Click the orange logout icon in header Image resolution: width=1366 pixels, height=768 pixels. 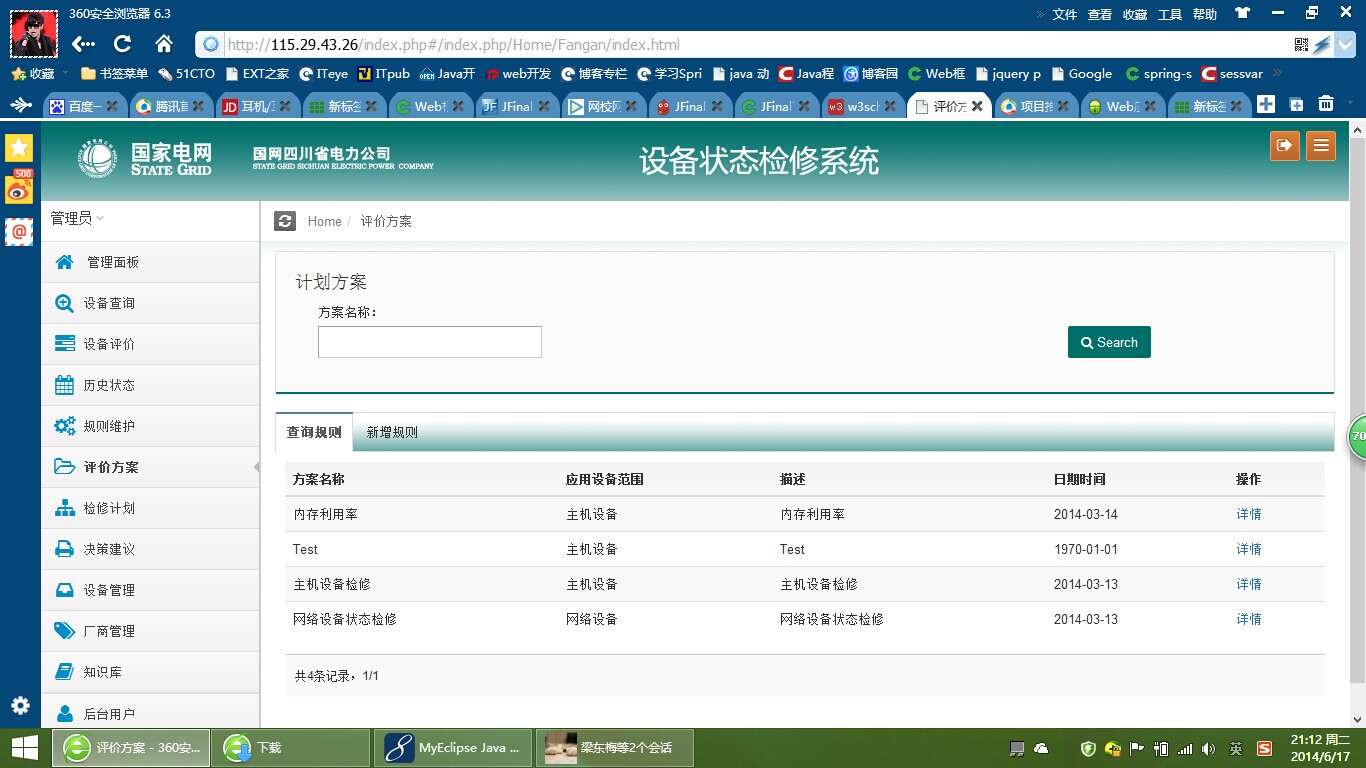pos(1285,145)
